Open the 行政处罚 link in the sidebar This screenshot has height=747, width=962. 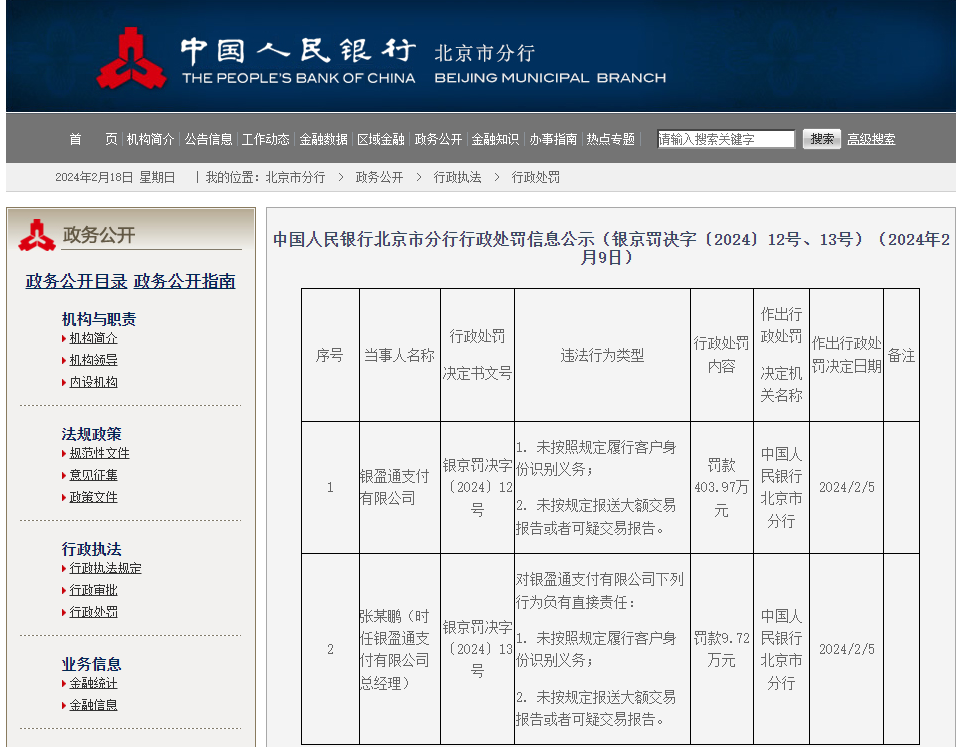(x=93, y=613)
